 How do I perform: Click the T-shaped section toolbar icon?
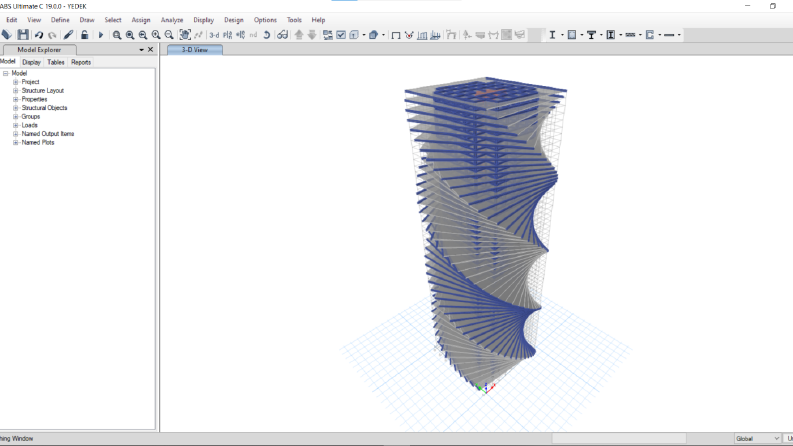(x=591, y=35)
